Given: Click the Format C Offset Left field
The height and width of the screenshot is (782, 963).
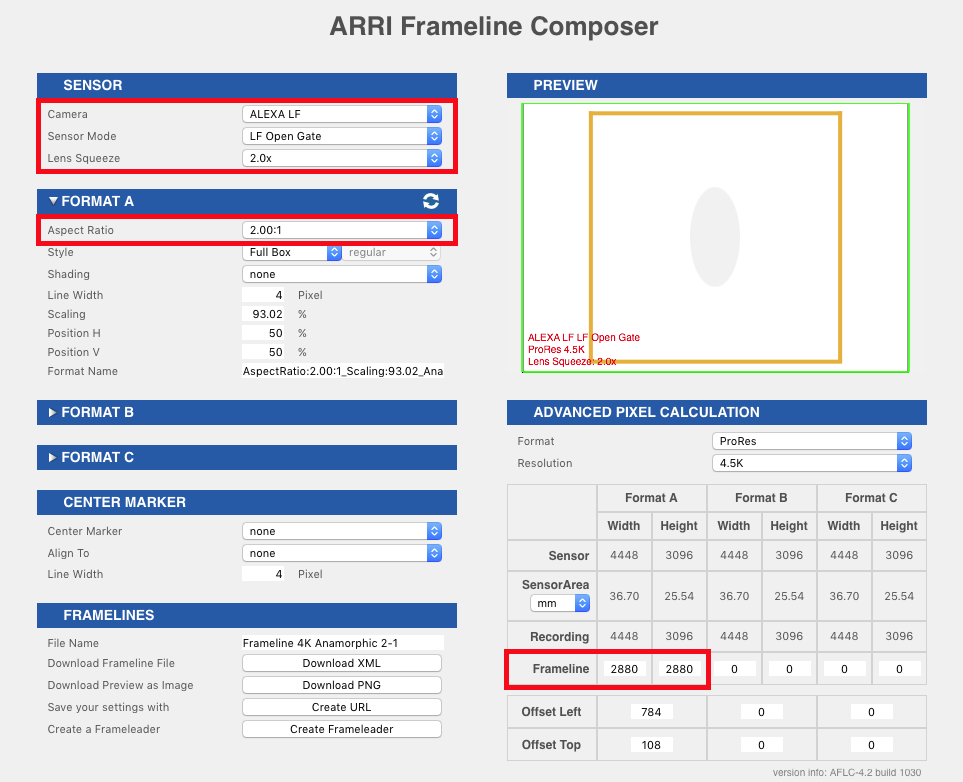Looking at the screenshot, I should (871, 712).
